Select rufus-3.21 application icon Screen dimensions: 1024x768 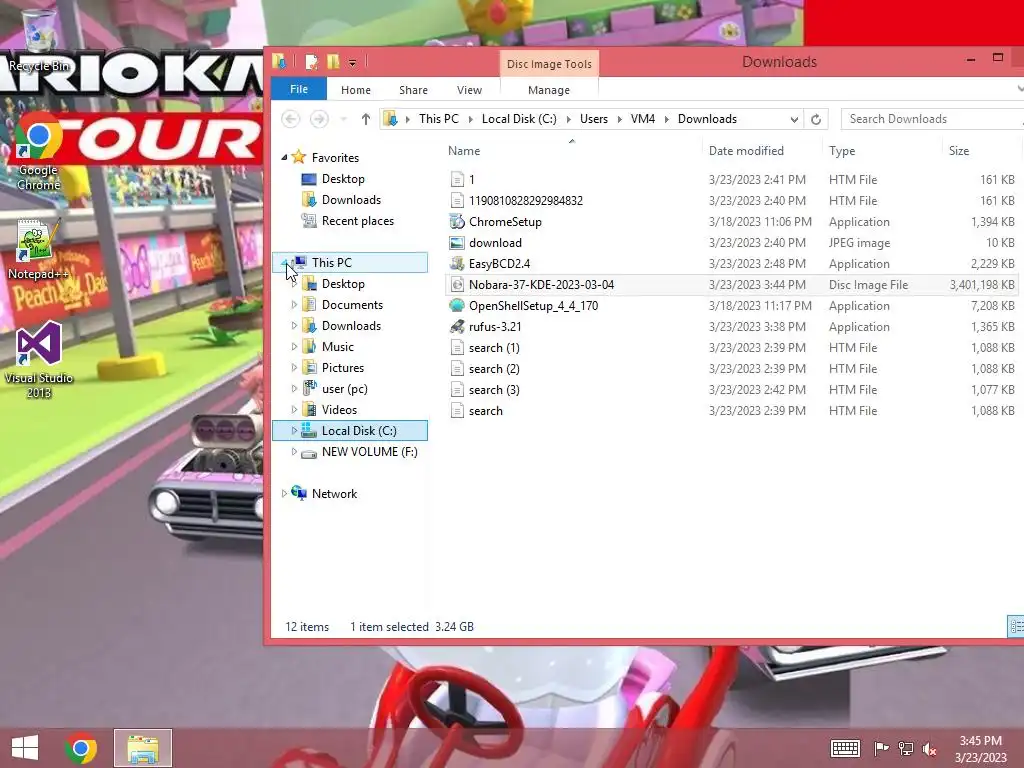click(x=457, y=327)
